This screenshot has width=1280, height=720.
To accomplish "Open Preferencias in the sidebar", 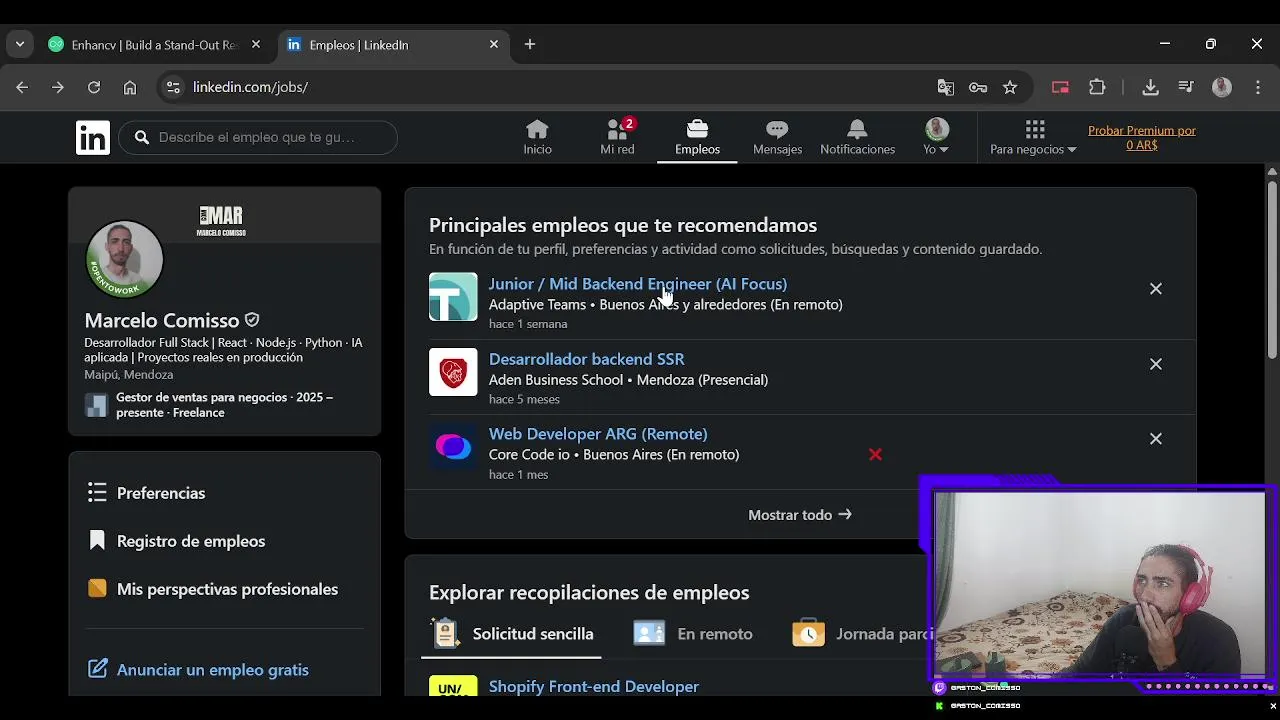I will click(145, 493).
